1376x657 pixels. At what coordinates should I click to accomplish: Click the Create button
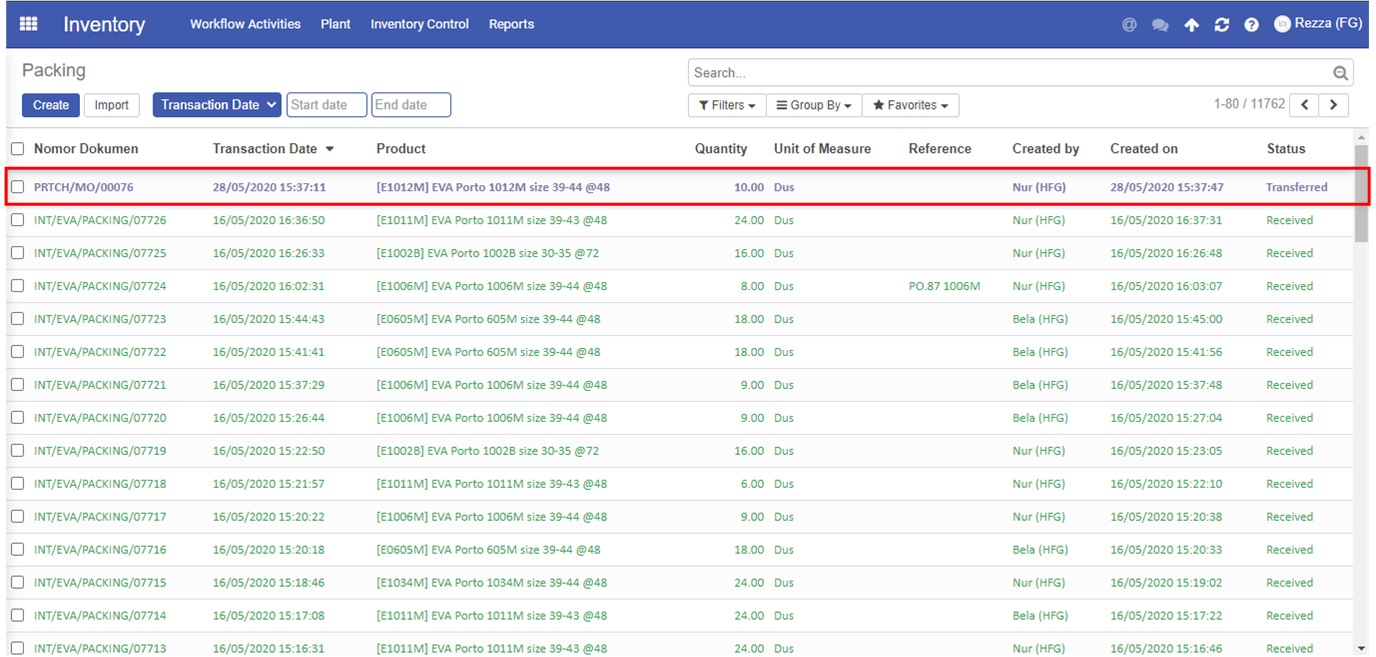pyautogui.click(x=51, y=105)
